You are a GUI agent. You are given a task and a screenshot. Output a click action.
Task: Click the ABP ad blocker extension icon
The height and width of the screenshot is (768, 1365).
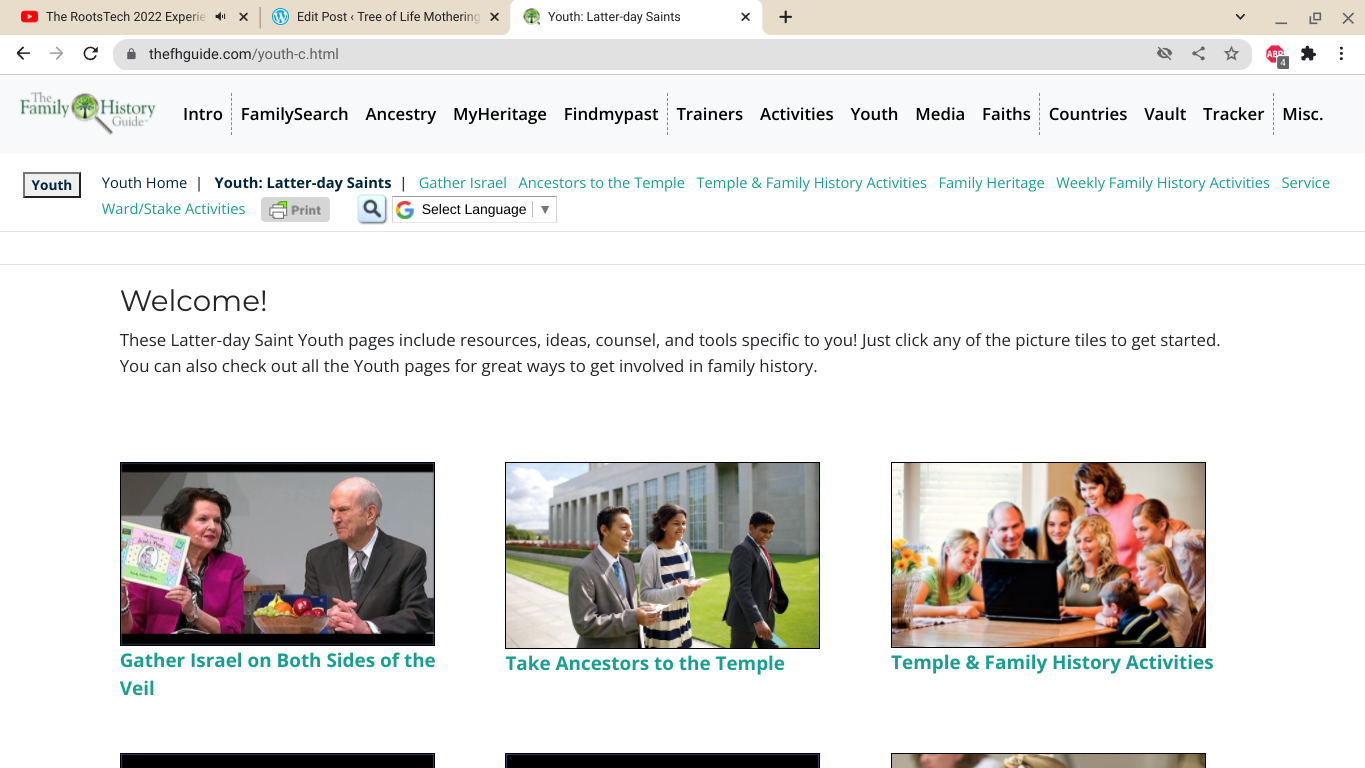pyautogui.click(x=1275, y=54)
